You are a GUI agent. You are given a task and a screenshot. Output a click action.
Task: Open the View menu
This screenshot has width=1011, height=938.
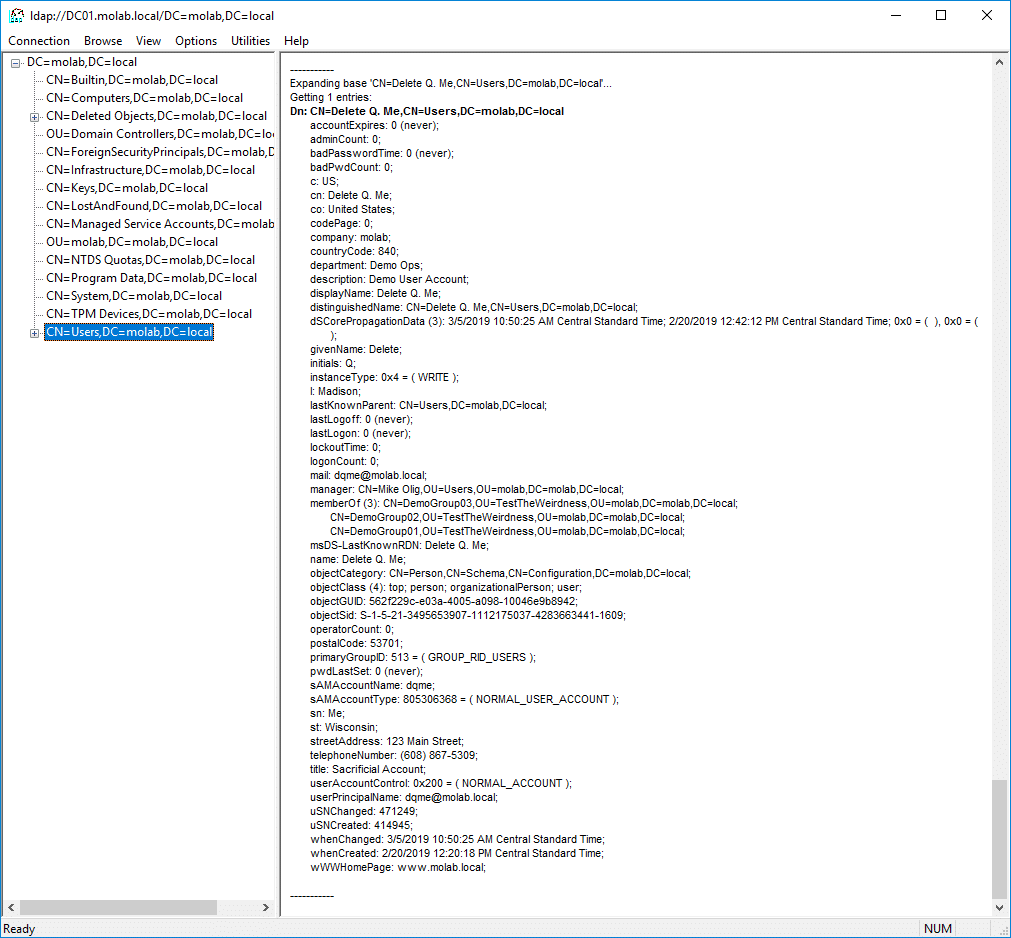[x=148, y=41]
